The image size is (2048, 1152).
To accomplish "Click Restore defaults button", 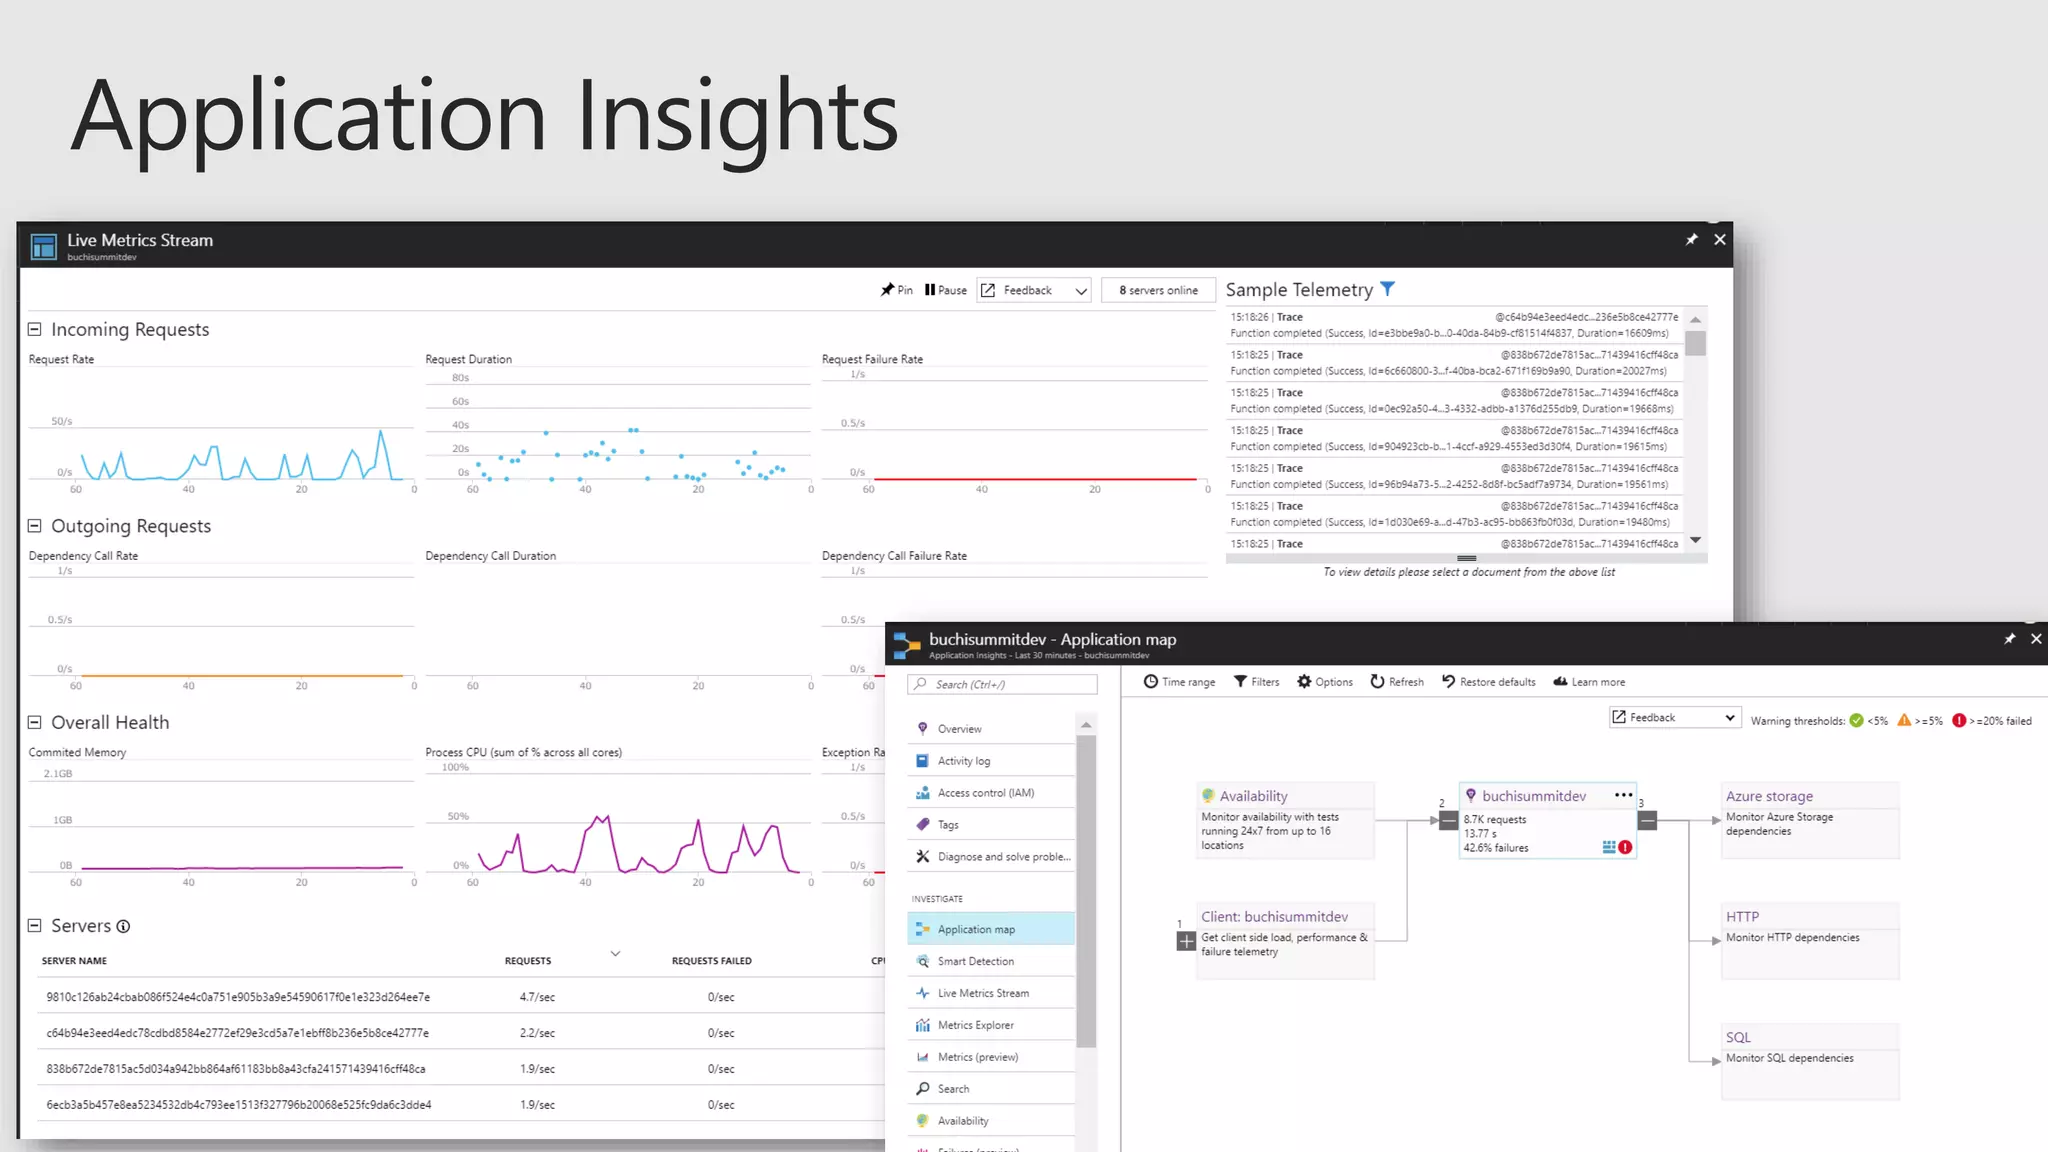I will coord(1488,682).
